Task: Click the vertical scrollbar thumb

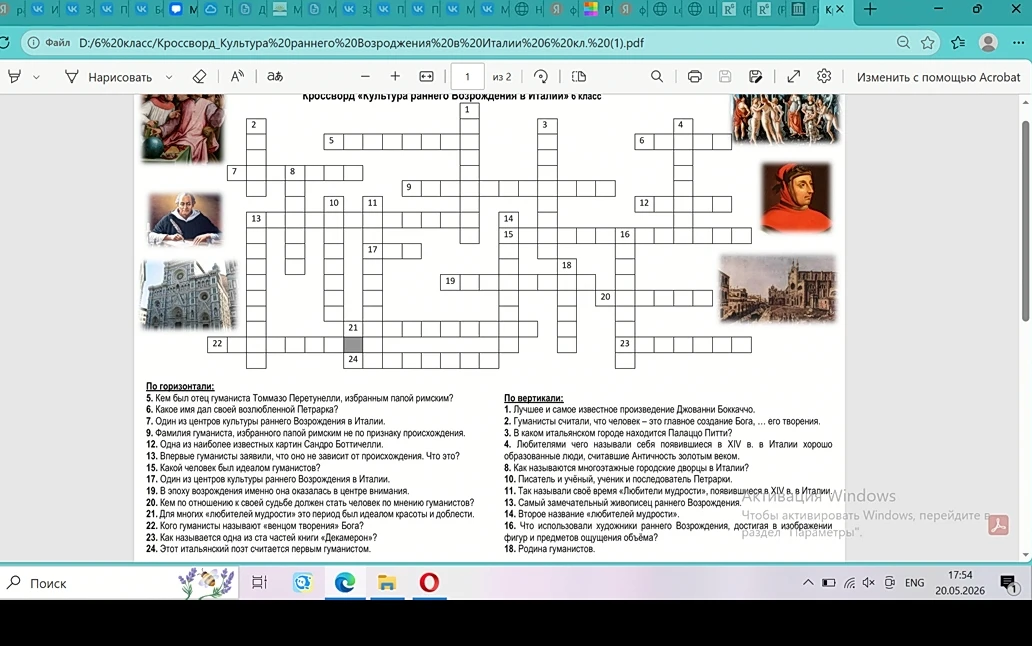Action: pos(1025,220)
